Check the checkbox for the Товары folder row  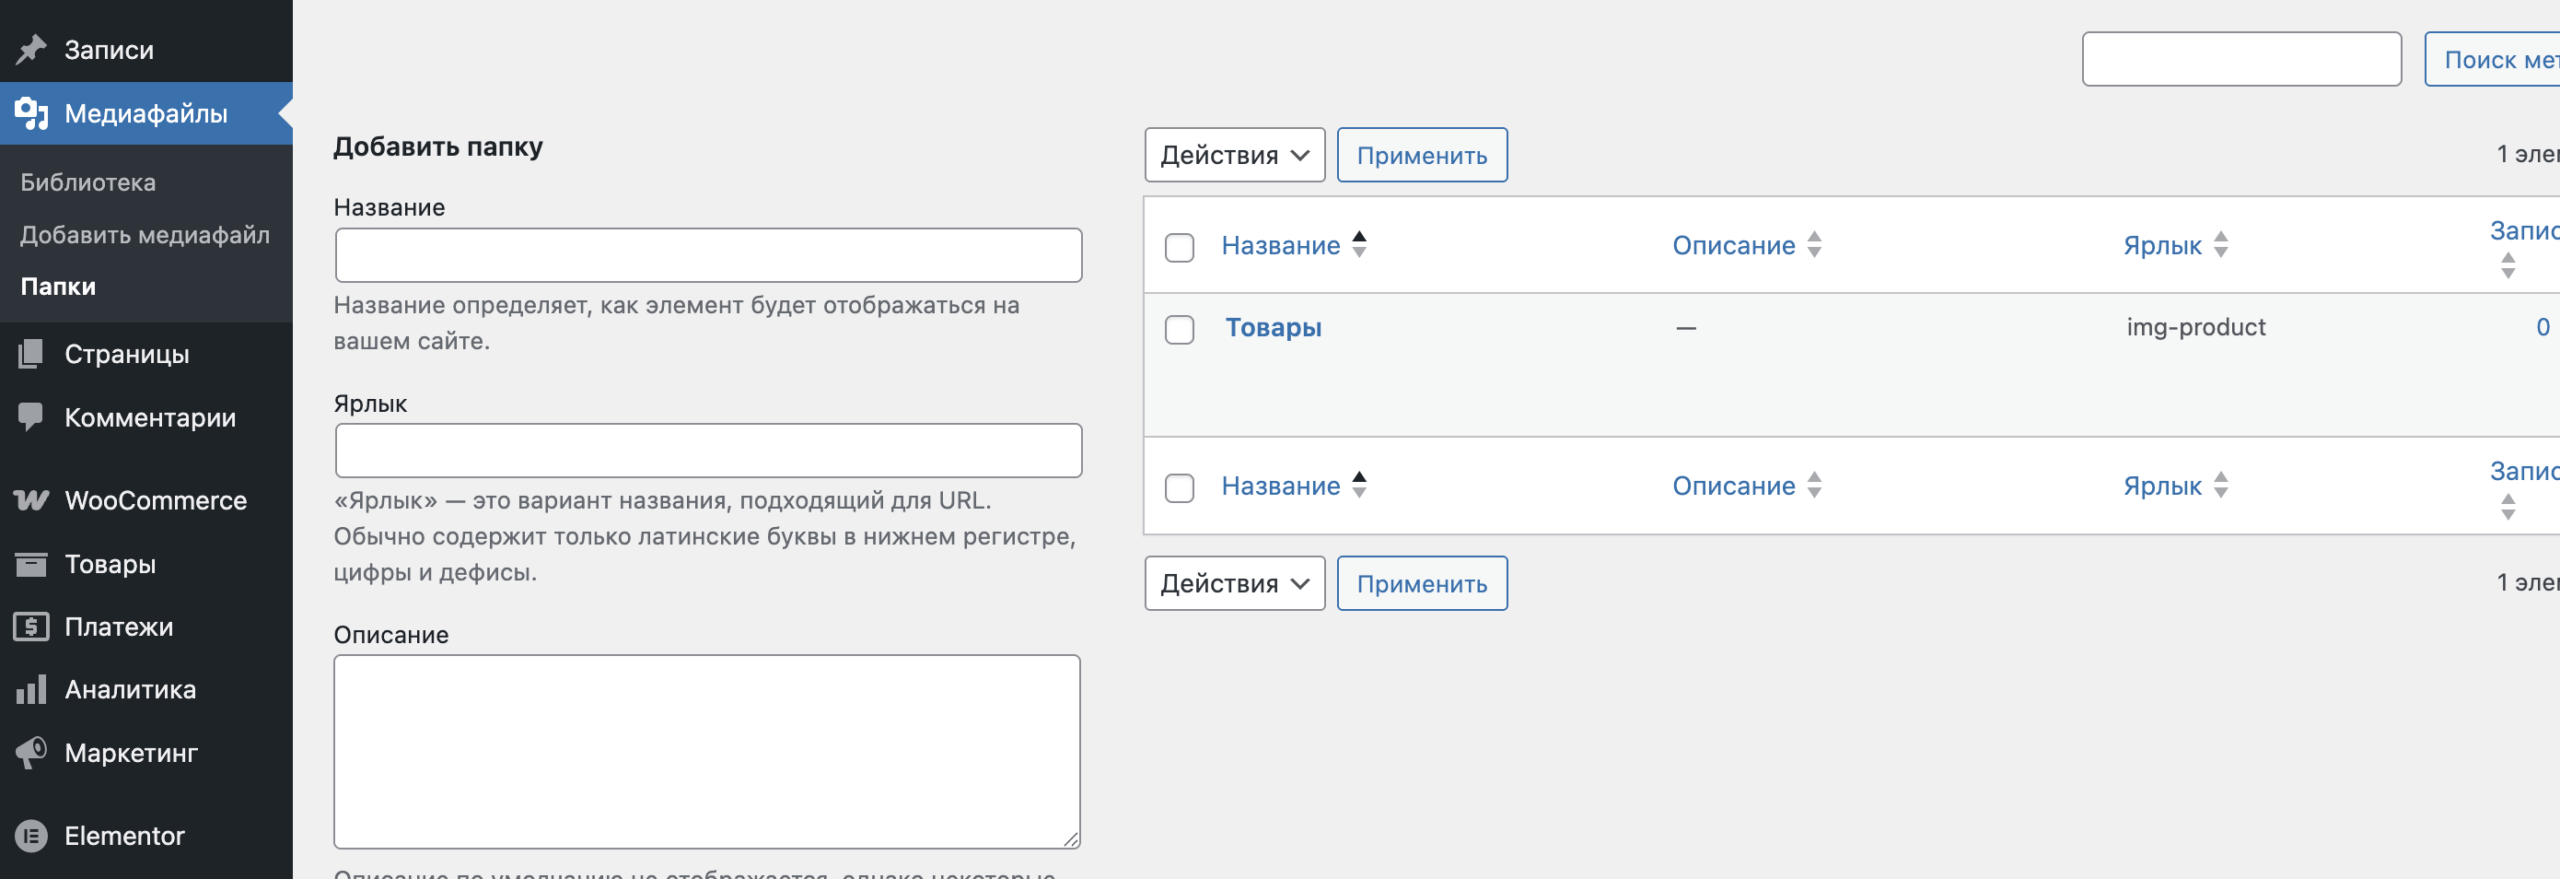pos(1180,329)
